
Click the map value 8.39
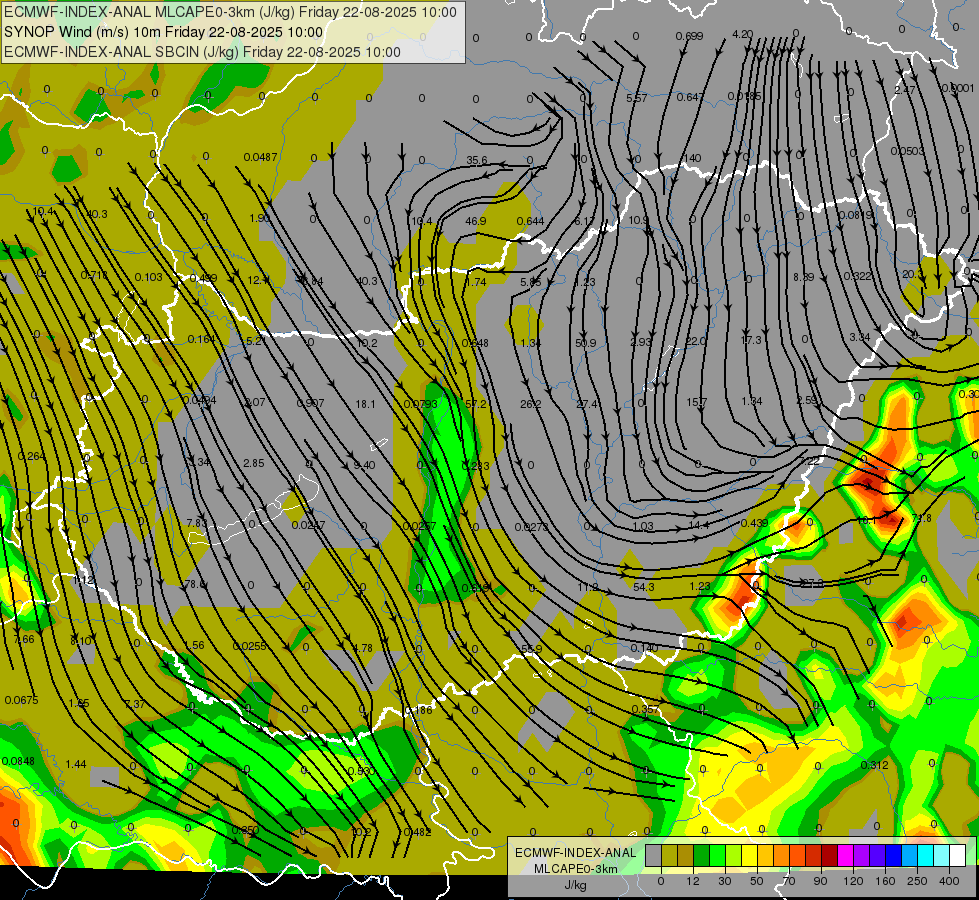coord(804,277)
